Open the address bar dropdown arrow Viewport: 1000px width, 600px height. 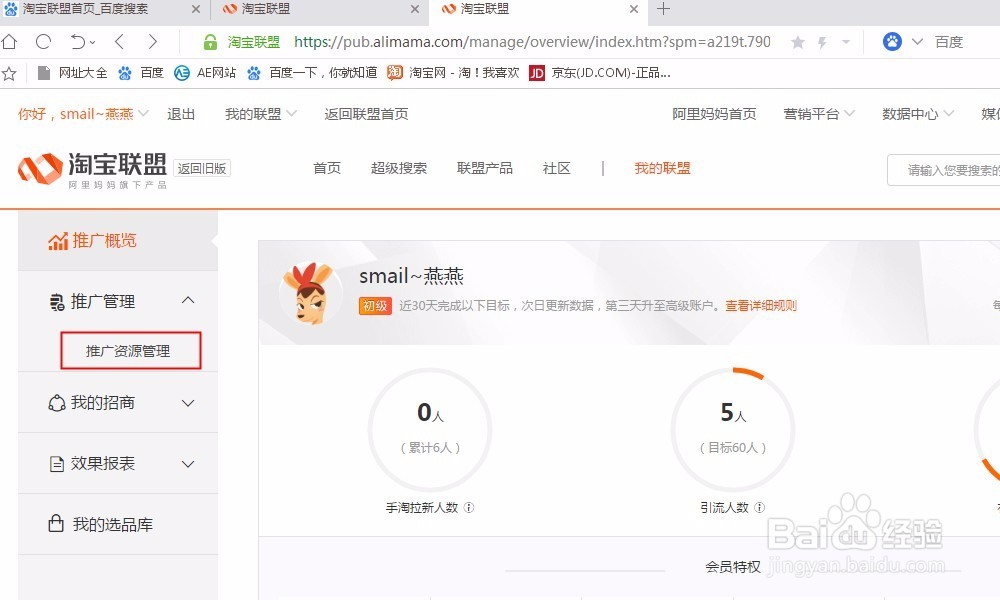tap(846, 42)
